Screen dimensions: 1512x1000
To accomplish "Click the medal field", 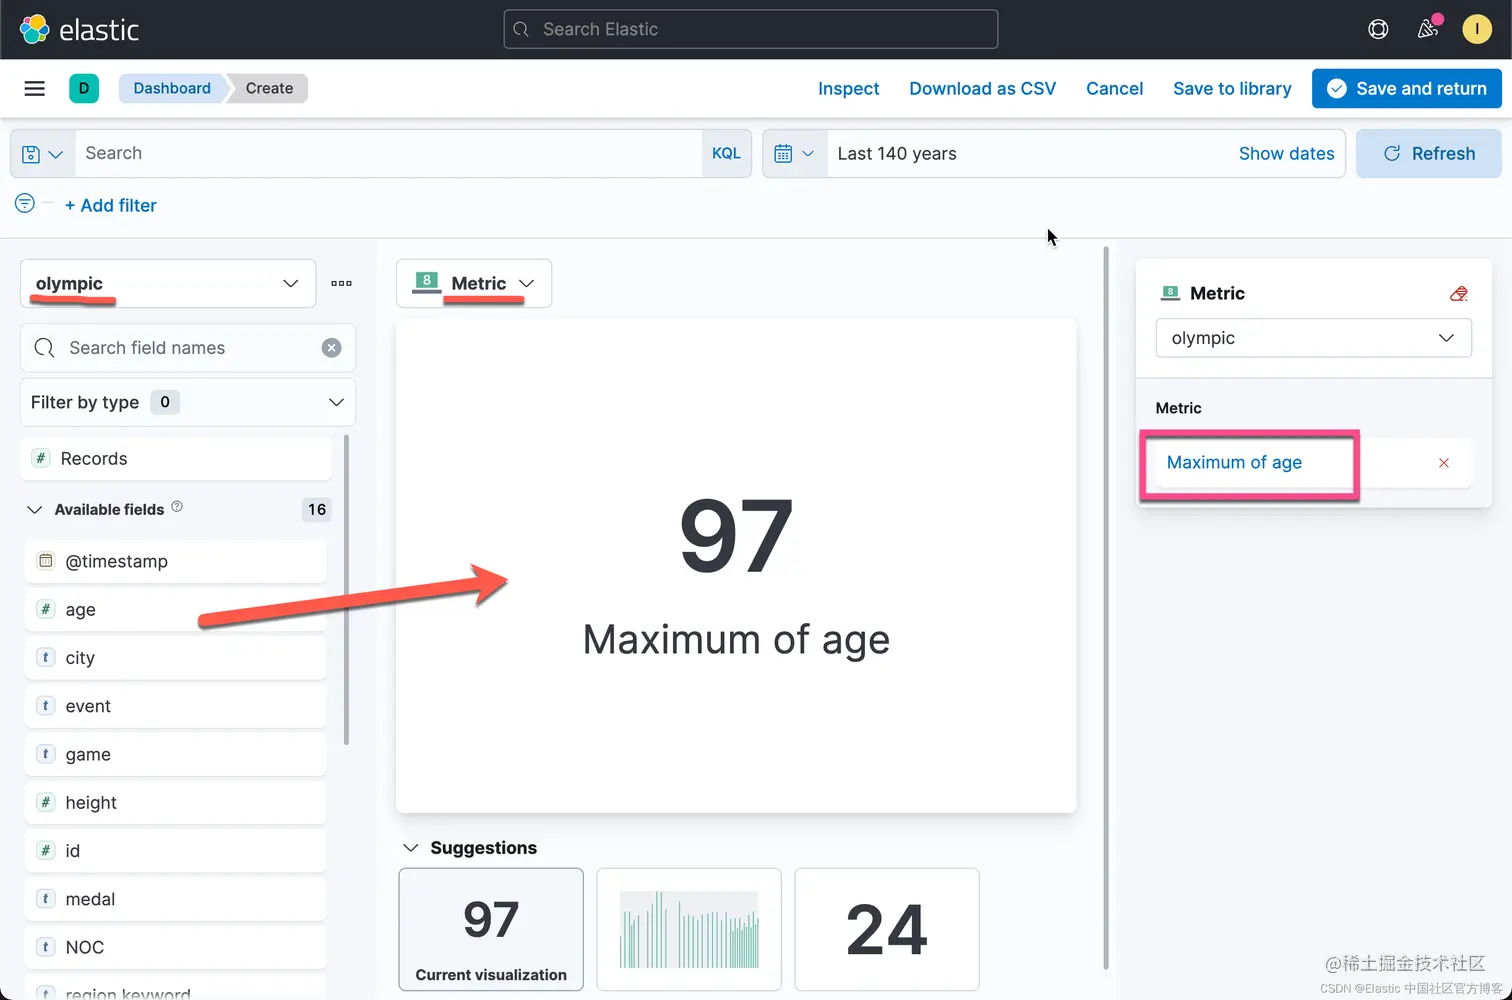I will pos(176,898).
